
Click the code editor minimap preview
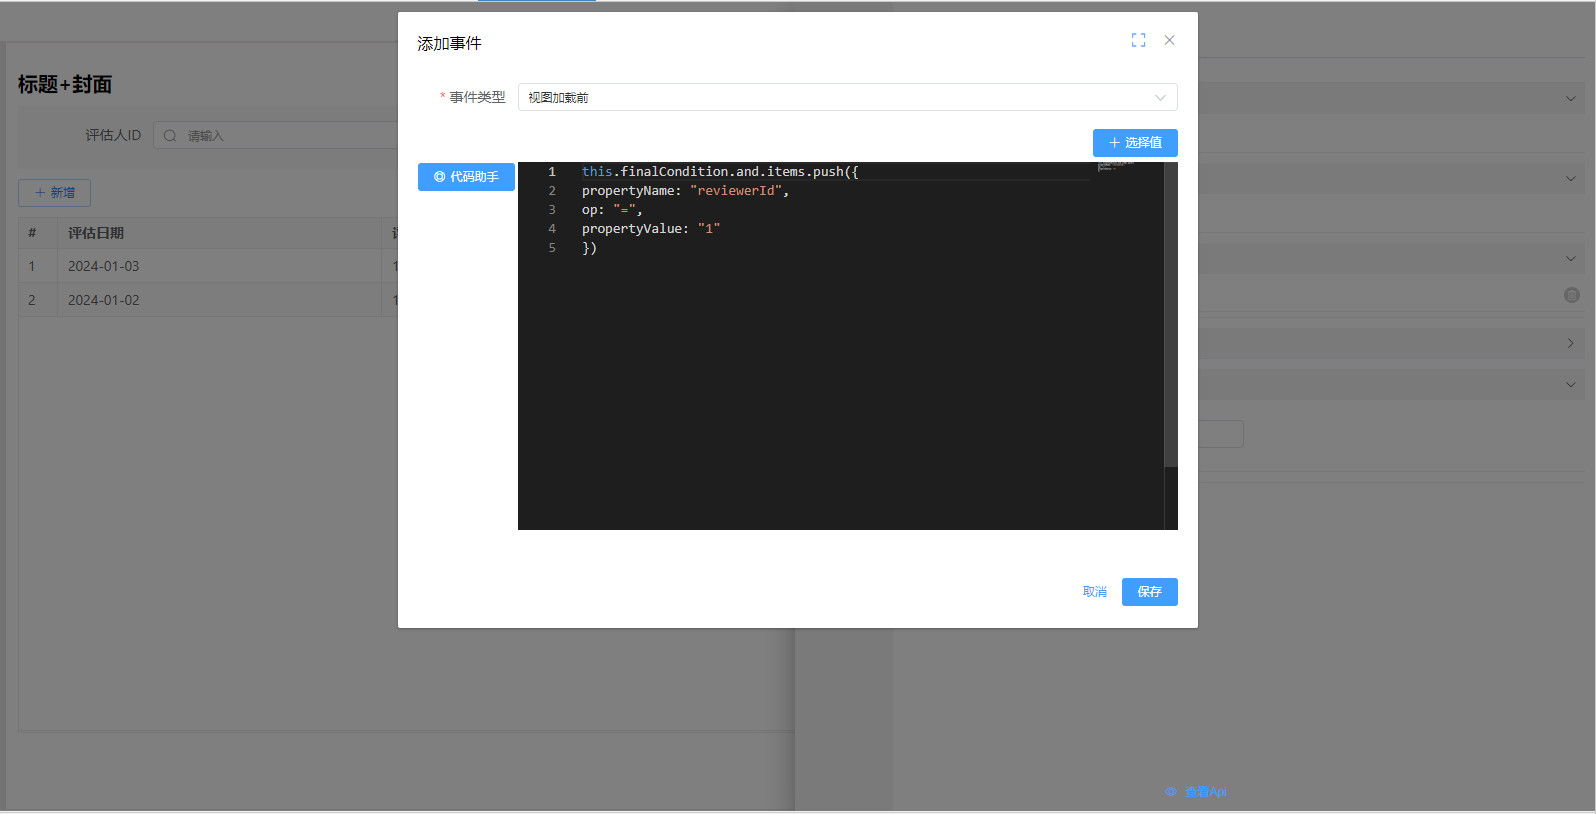click(x=1116, y=166)
